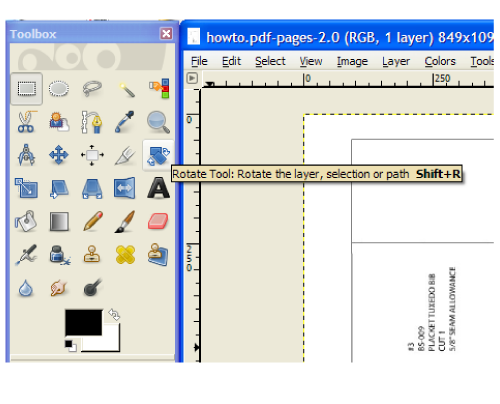
Task: Choose the Text tool
Action: pyautogui.click(x=159, y=188)
